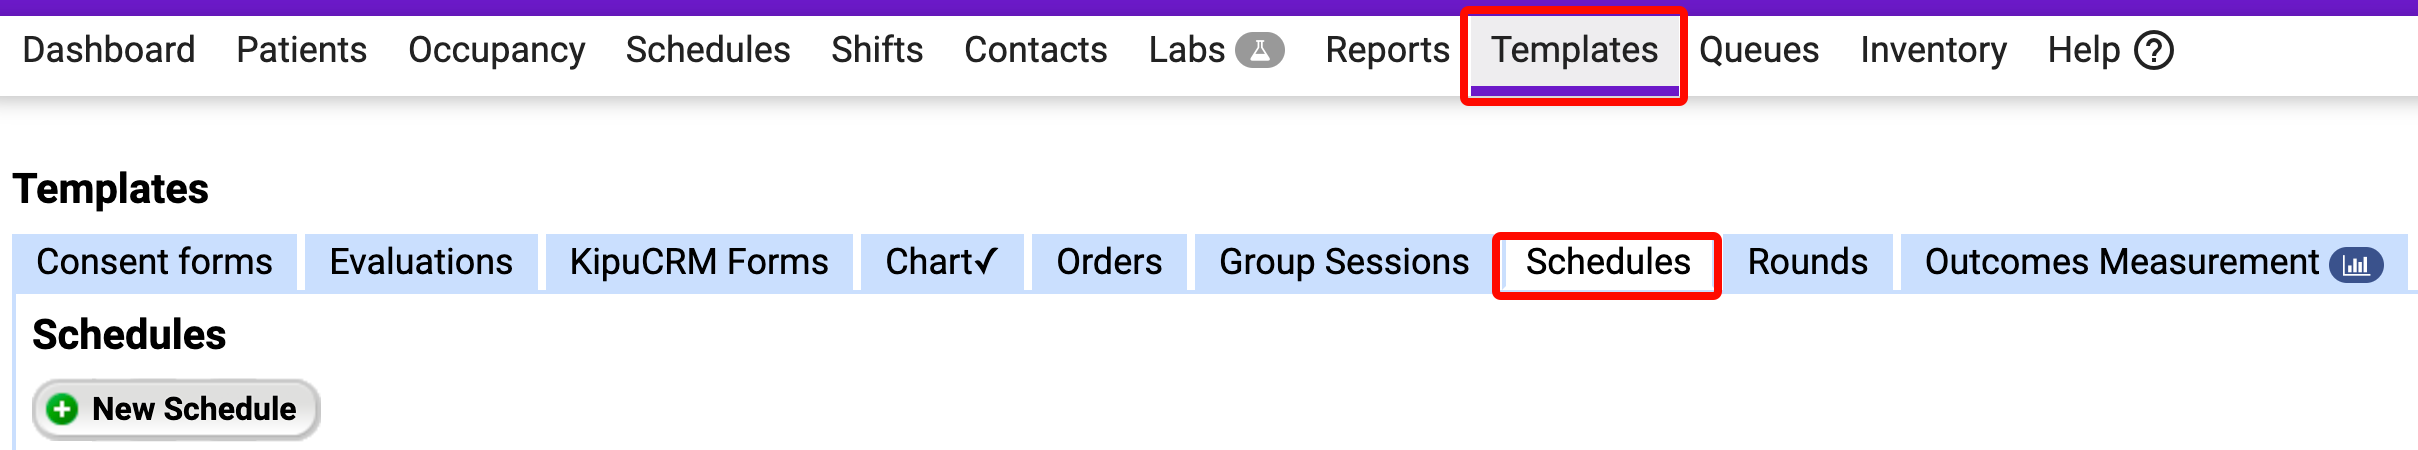Click the Labs flask icon
The image size is (2418, 450).
pyautogui.click(x=1259, y=50)
